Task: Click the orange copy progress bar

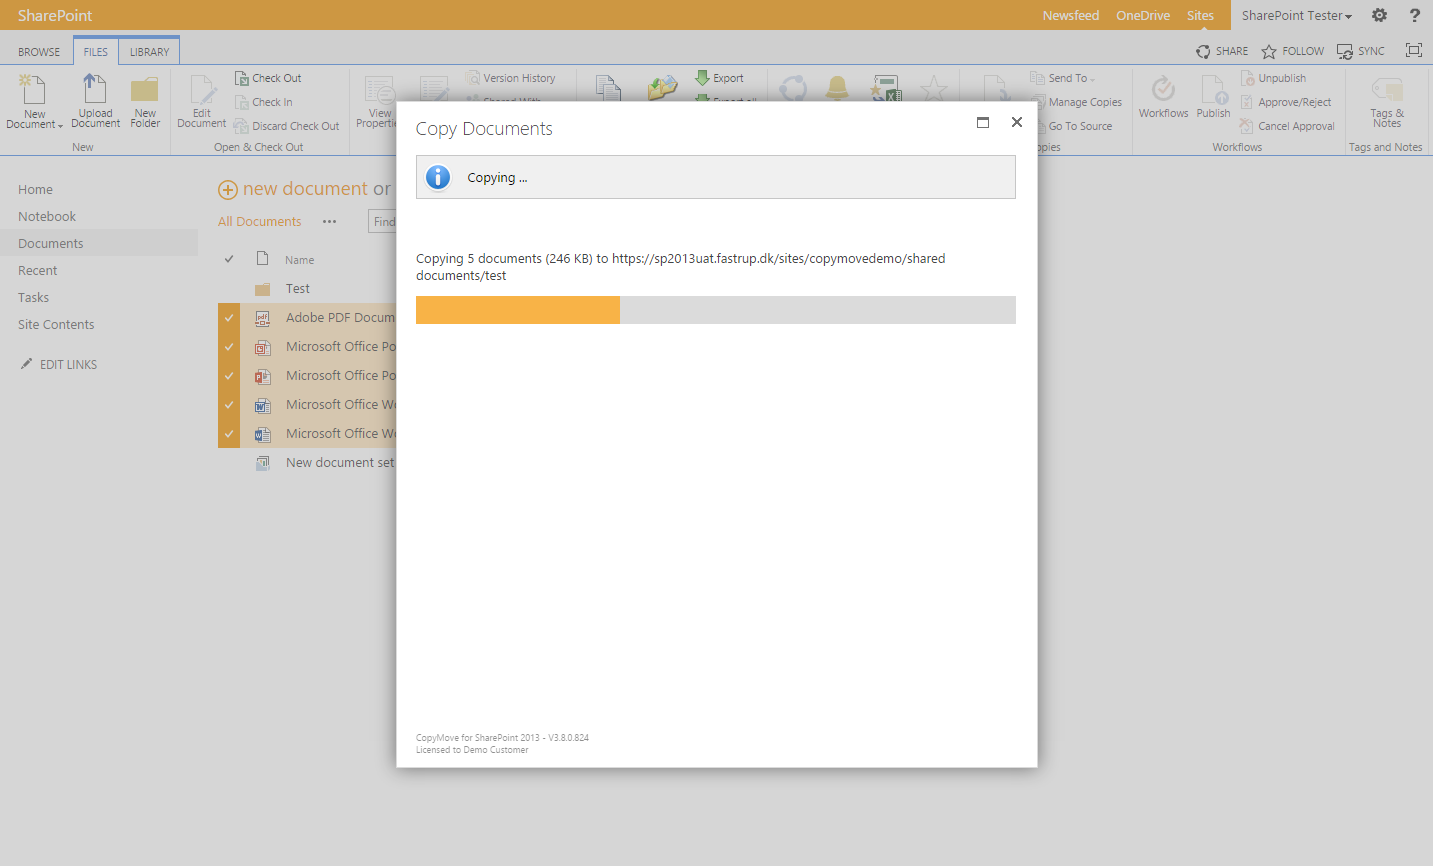Action: click(518, 310)
